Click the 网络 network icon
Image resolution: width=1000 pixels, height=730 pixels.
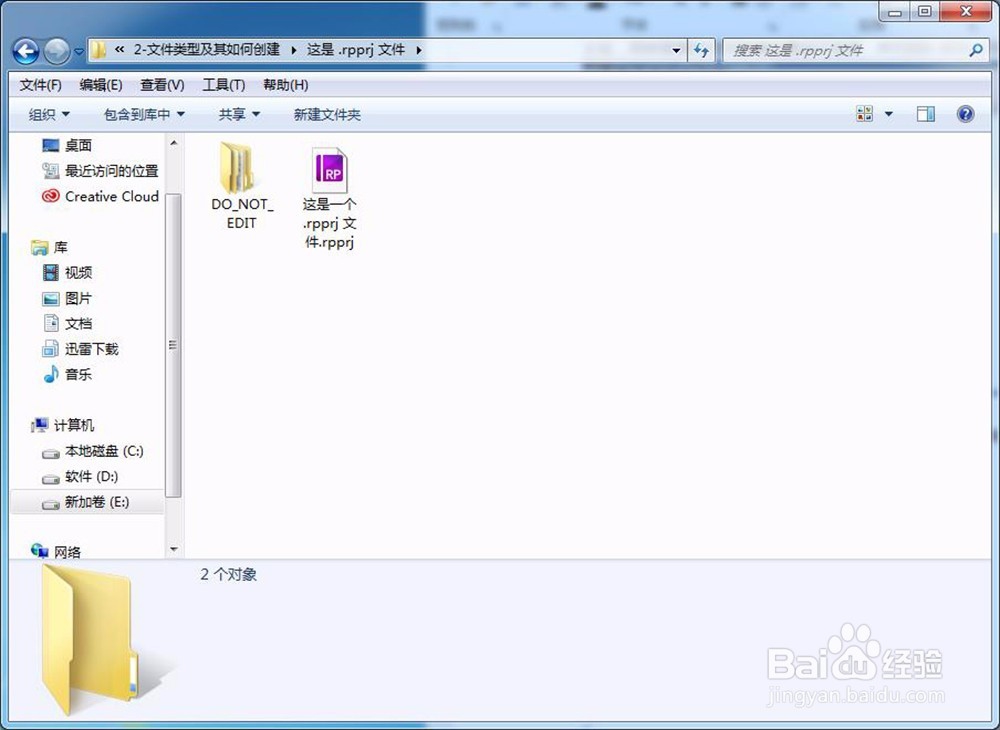40,551
